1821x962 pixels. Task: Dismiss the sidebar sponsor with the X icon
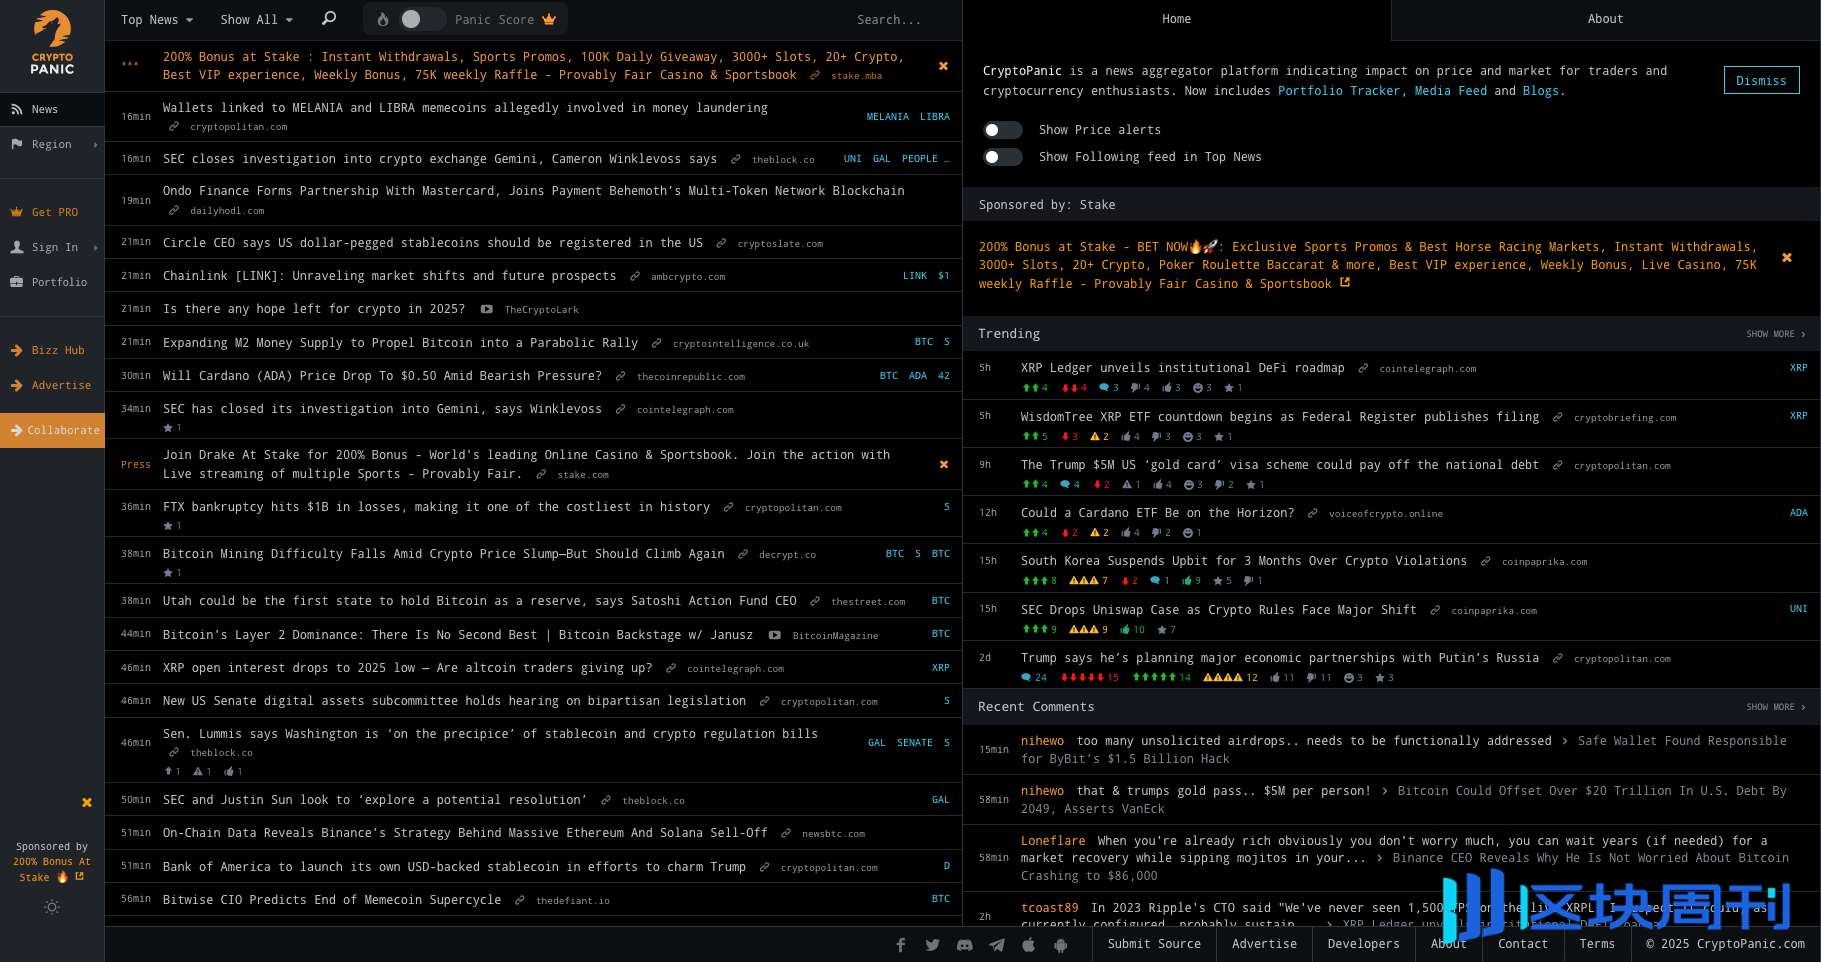(x=87, y=802)
